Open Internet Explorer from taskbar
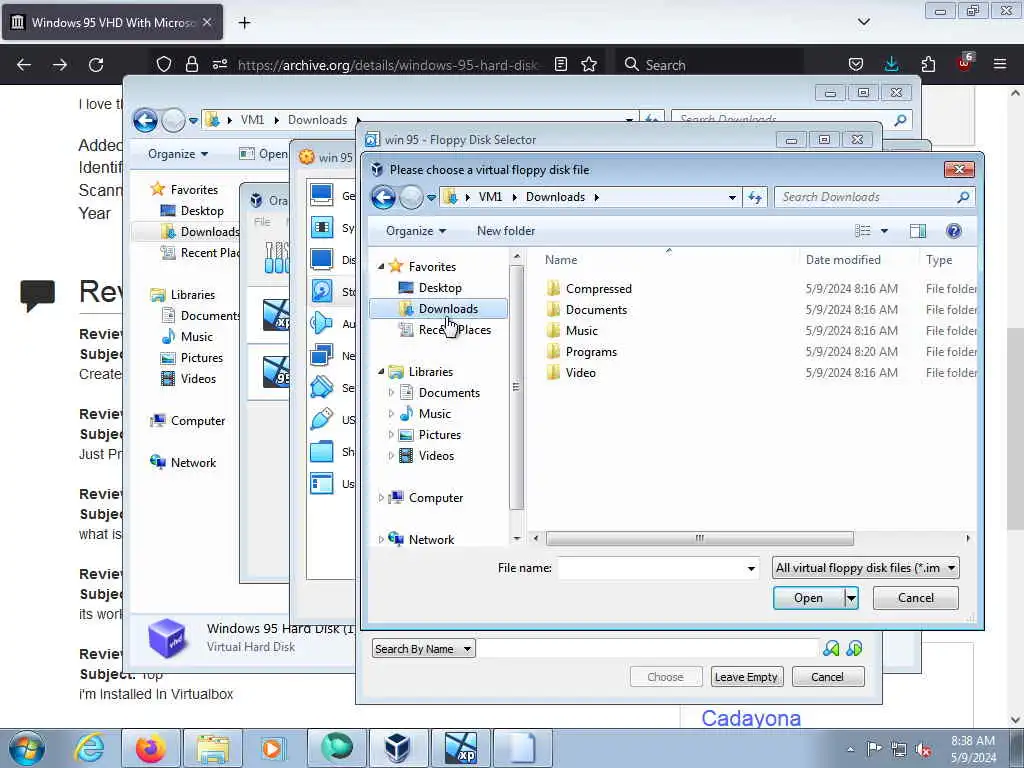1024x768 pixels. point(89,748)
